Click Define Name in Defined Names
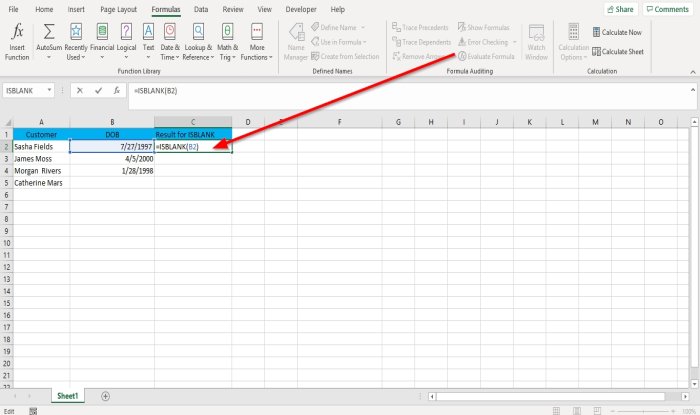Screen dimensions: 700x415 pyautogui.click(x=338, y=27)
